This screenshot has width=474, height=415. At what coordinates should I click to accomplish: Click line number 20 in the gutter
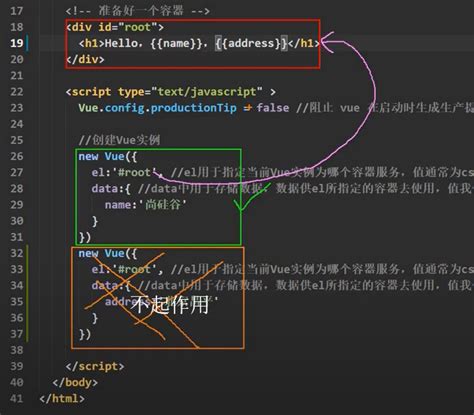pos(17,59)
